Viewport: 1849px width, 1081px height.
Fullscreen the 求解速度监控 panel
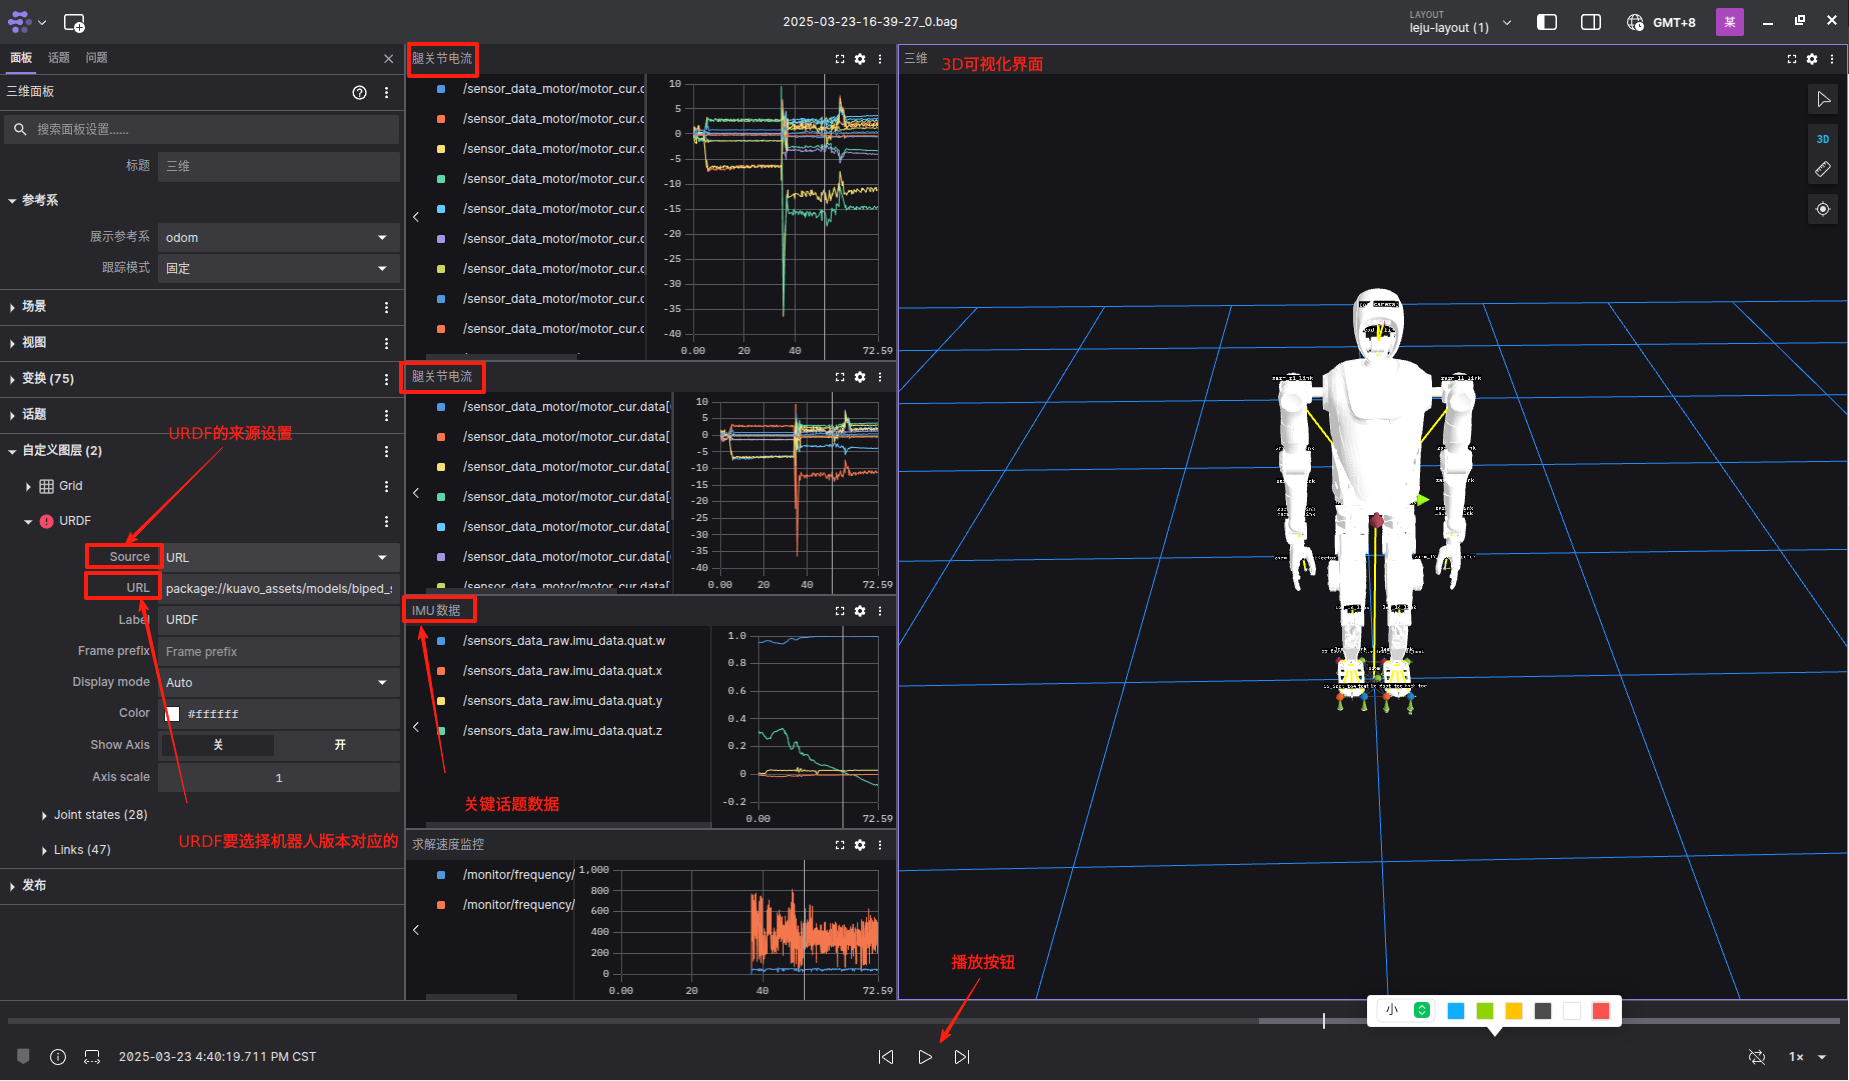tap(840, 845)
